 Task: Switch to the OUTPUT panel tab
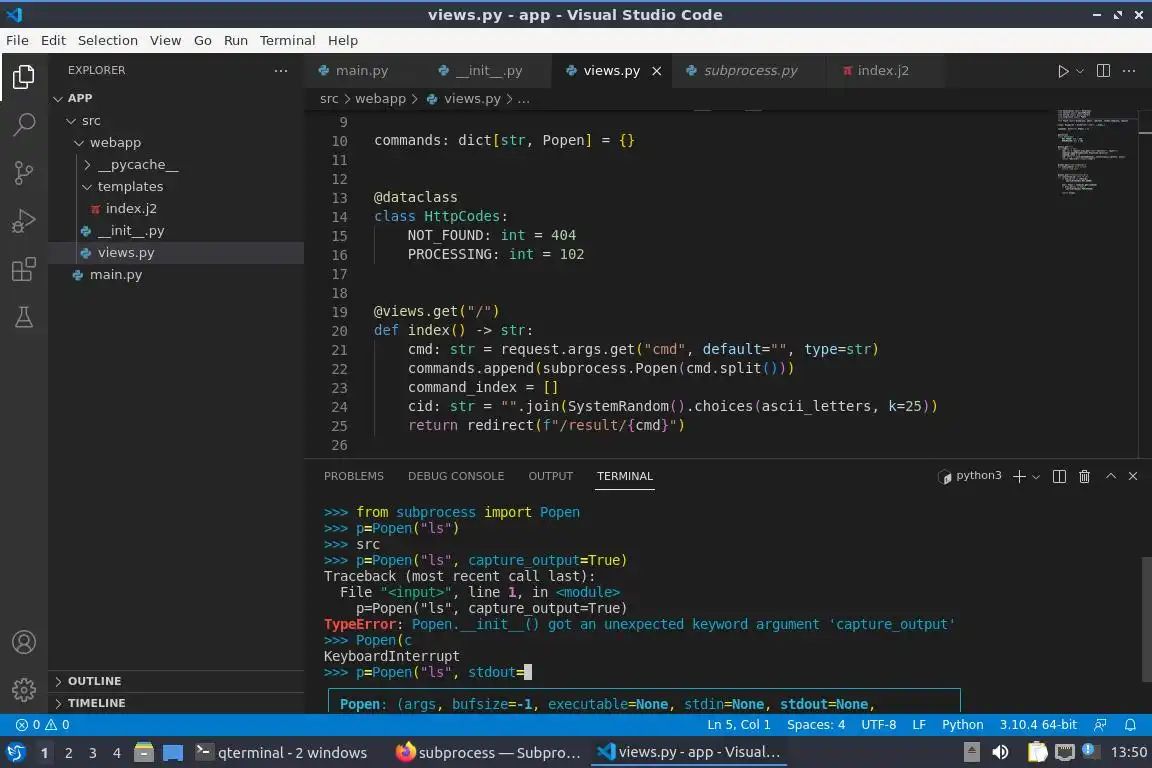pyautogui.click(x=550, y=476)
